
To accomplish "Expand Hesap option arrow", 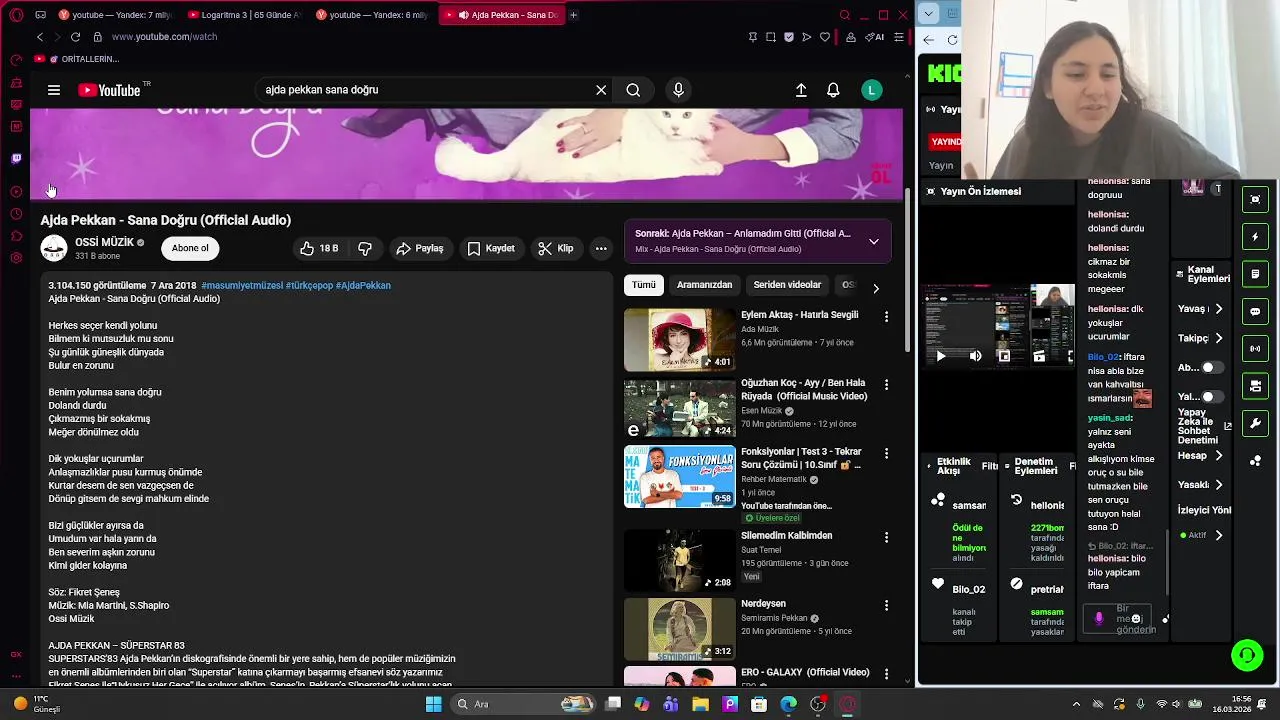I will pyautogui.click(x=1219, y=456).
